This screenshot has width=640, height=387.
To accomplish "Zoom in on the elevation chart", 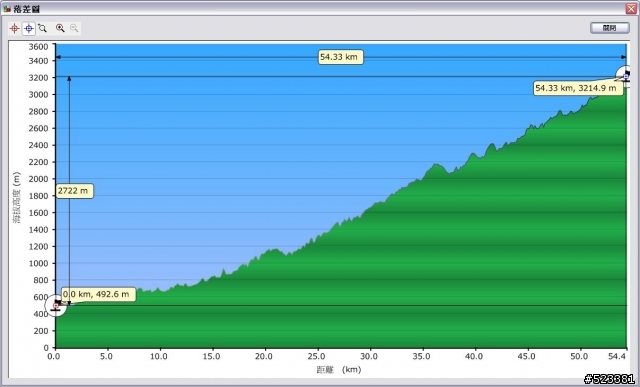I will pos(60,28).
